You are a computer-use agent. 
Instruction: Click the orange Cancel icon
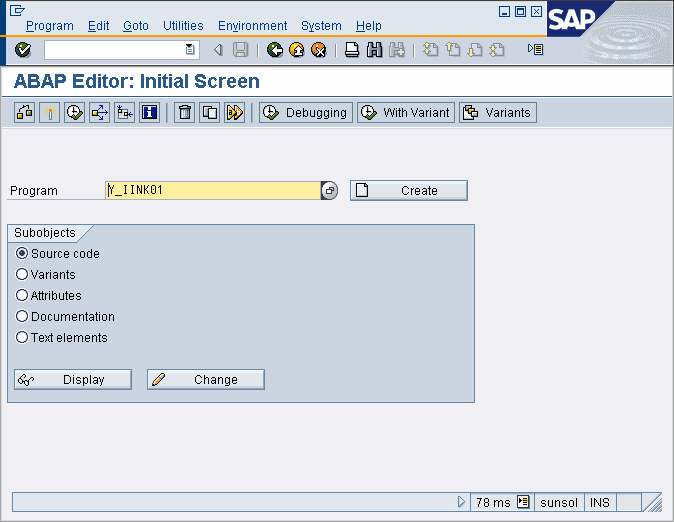(319, 50)
